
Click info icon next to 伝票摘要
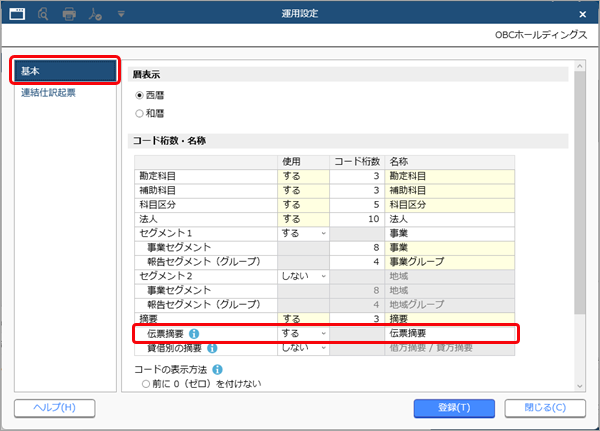[194, 334]
